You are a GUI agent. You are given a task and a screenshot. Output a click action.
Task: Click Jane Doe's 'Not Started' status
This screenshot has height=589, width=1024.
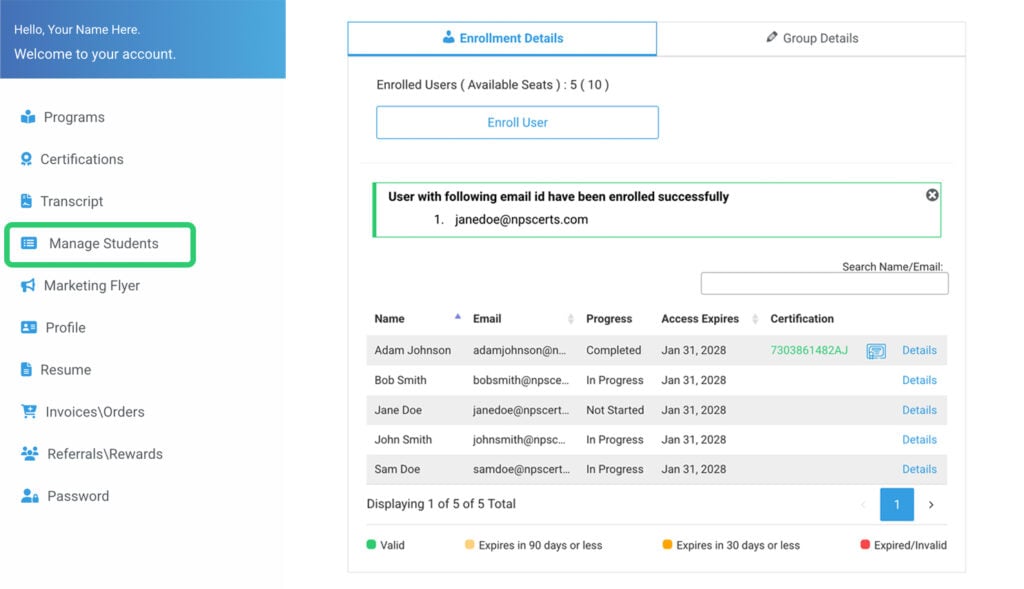click(615, 410)
